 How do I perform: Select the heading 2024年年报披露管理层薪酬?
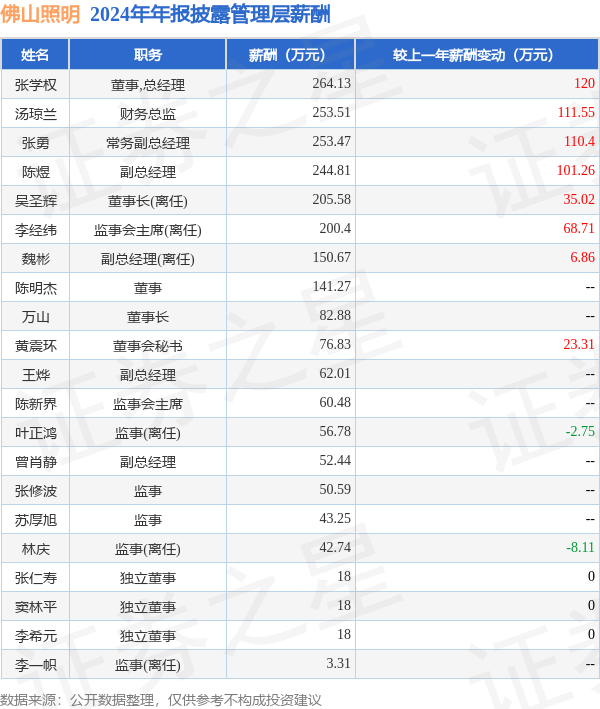(x=210, y=14)
